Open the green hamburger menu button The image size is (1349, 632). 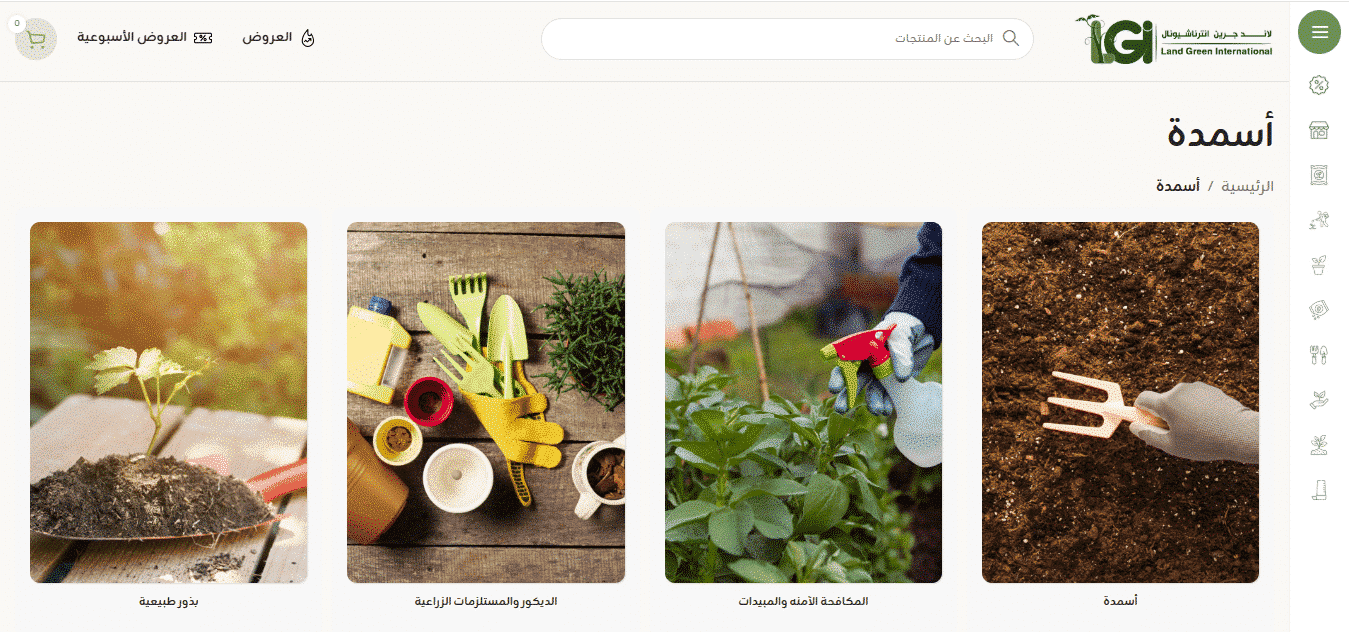pyautogui.click(x=1319, y=32)
